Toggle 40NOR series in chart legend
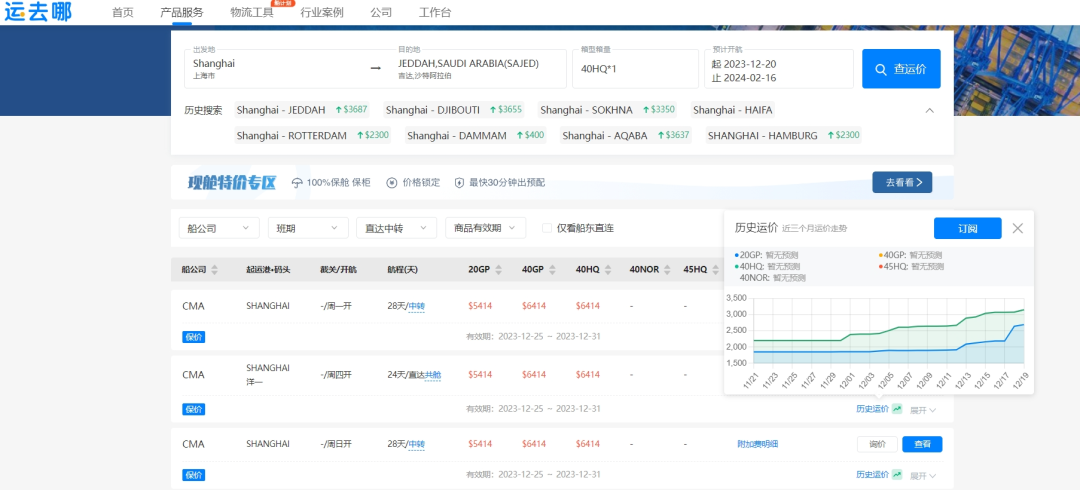This screenshot has width=1080, height=490. (772, 278)
